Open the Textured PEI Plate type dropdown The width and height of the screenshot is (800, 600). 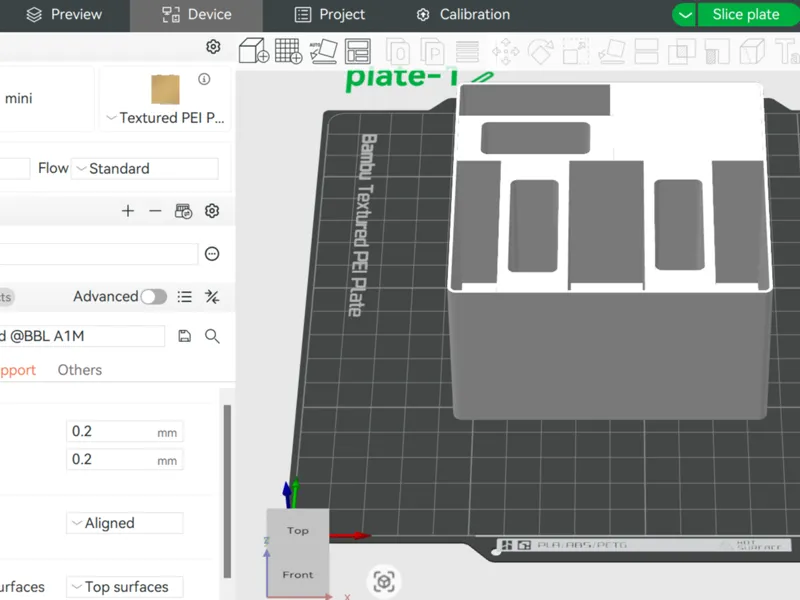coord(165,118)
